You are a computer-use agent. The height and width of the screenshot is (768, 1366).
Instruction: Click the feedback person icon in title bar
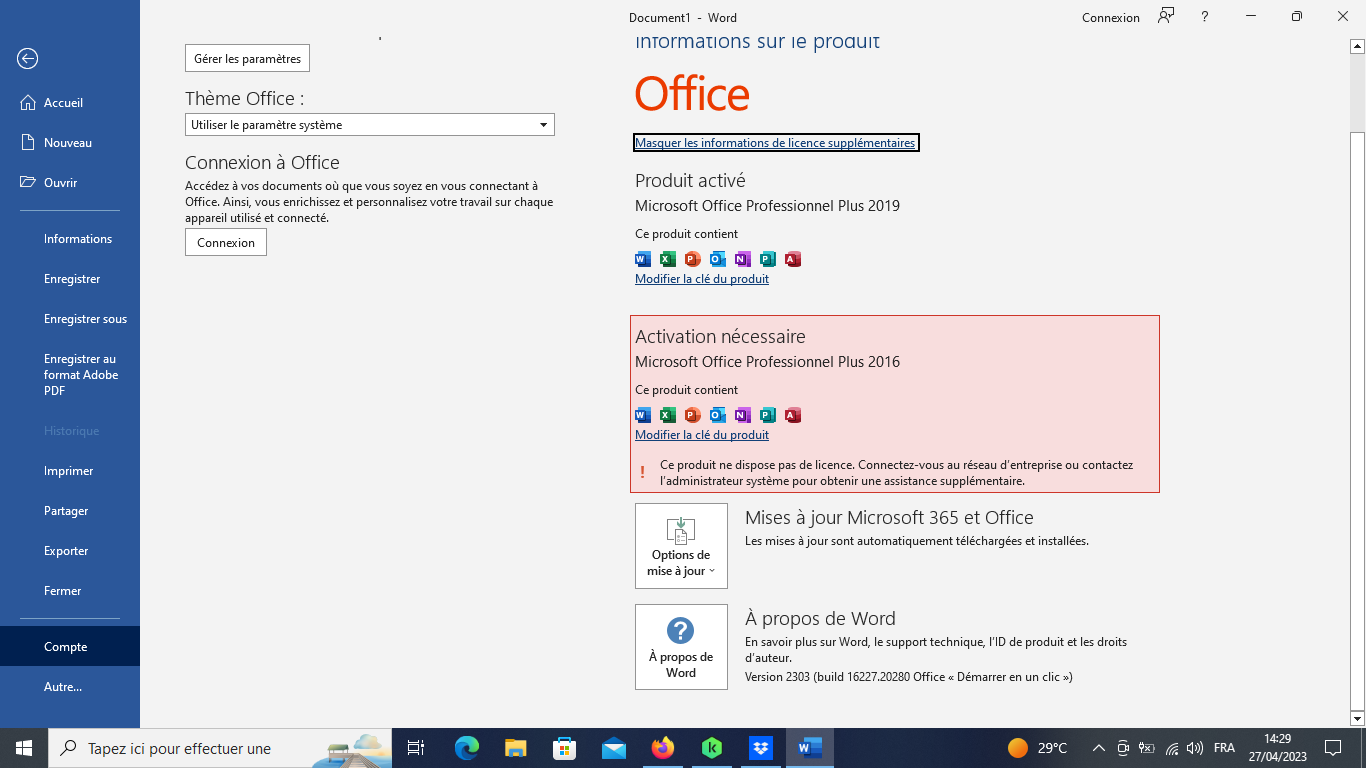point(1166,16)
